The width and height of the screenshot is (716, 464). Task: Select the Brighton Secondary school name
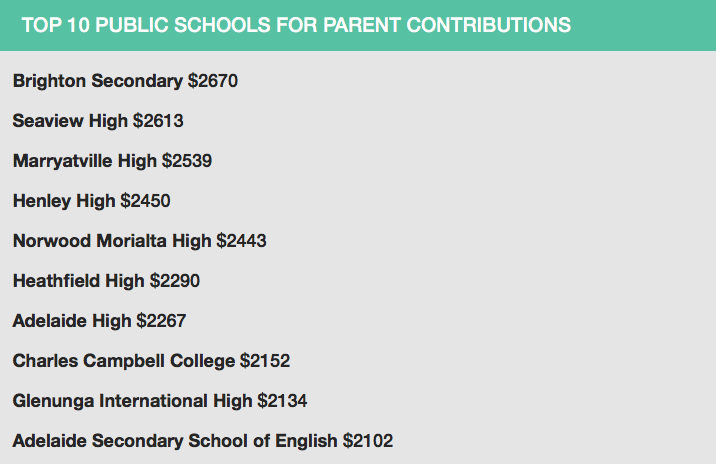click(x=98, y=81)
